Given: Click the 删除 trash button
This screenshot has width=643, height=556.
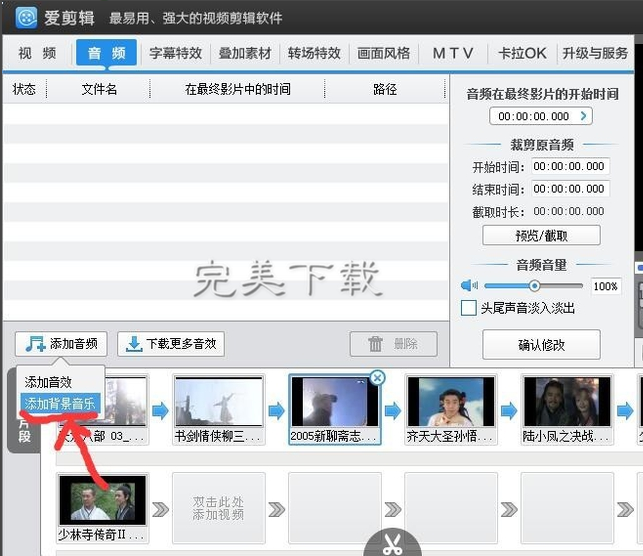Looking at the screenshot, I should click(393, 344).
